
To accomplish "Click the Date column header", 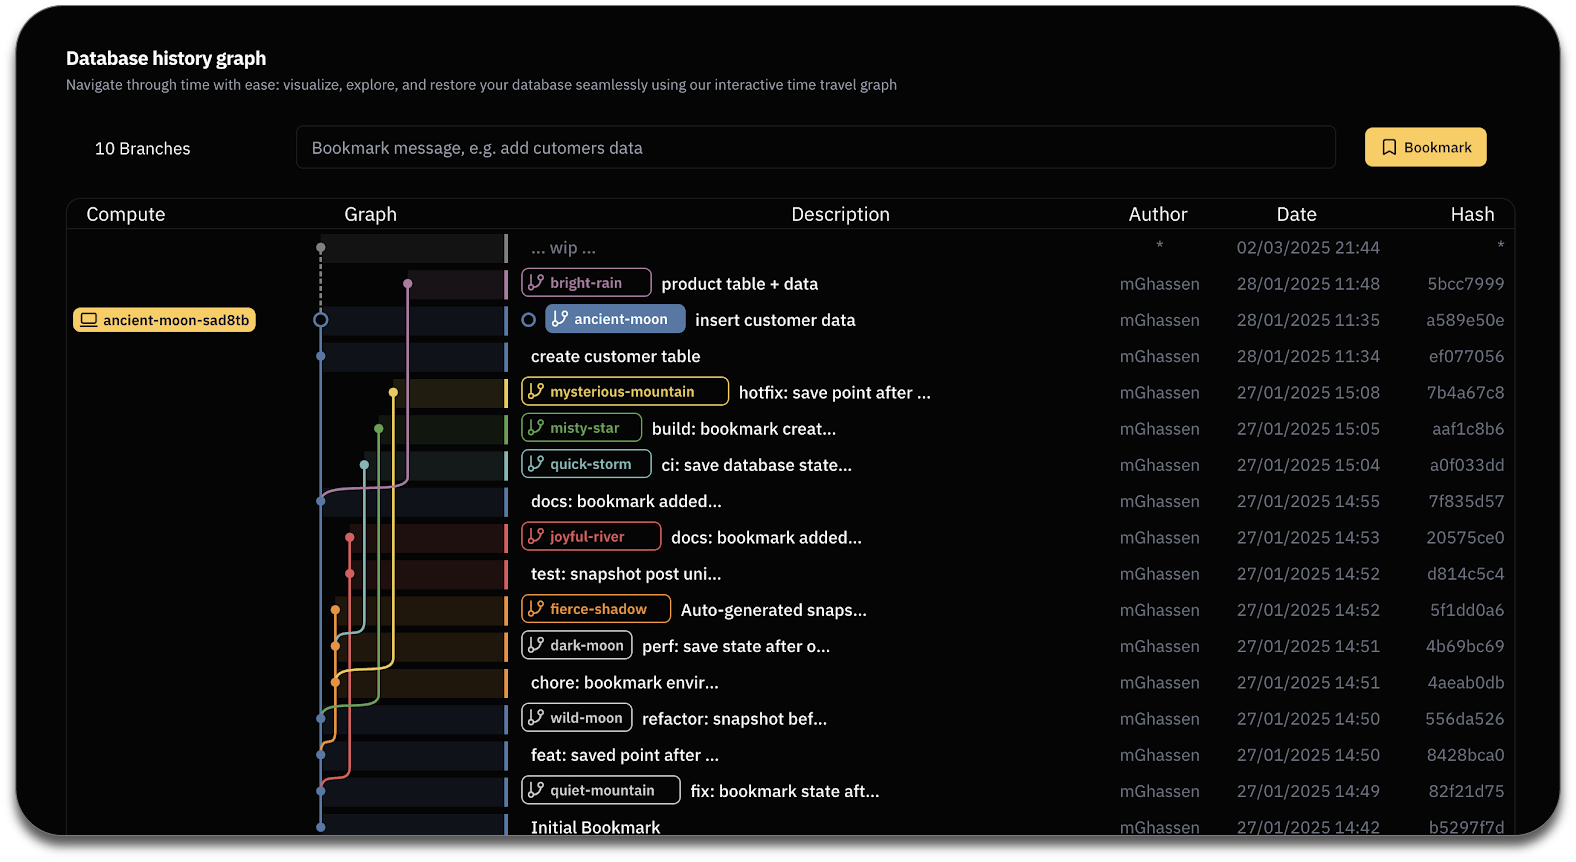I will point(1297,214).
